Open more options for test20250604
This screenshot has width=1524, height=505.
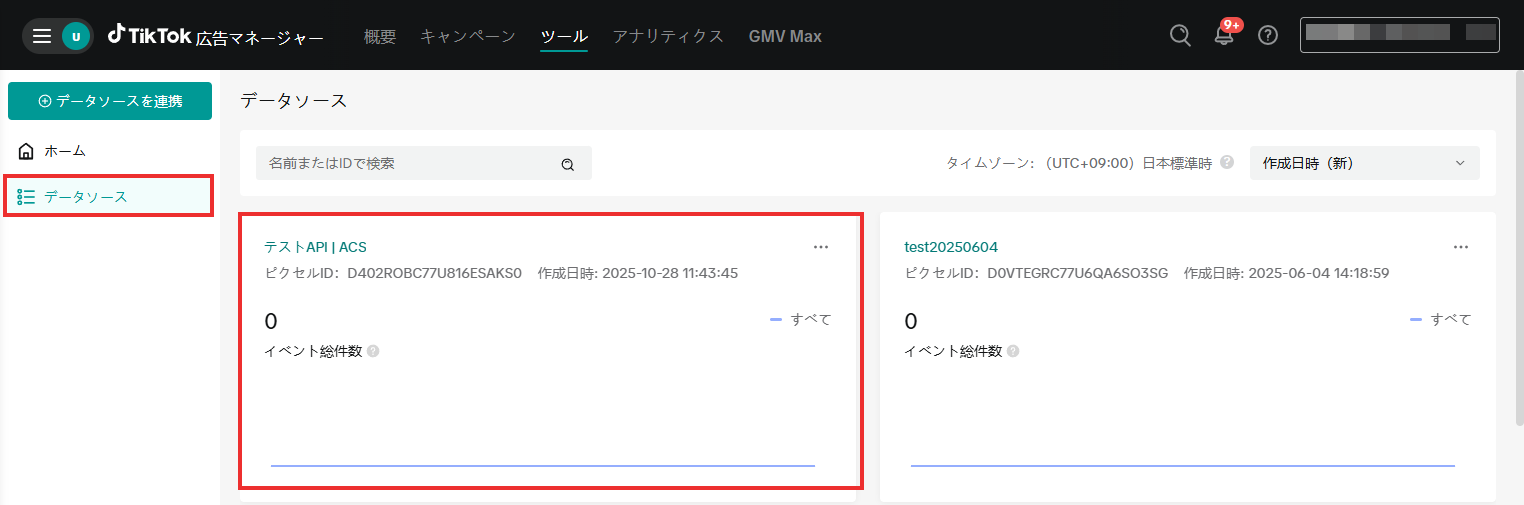pos(1461,247)
